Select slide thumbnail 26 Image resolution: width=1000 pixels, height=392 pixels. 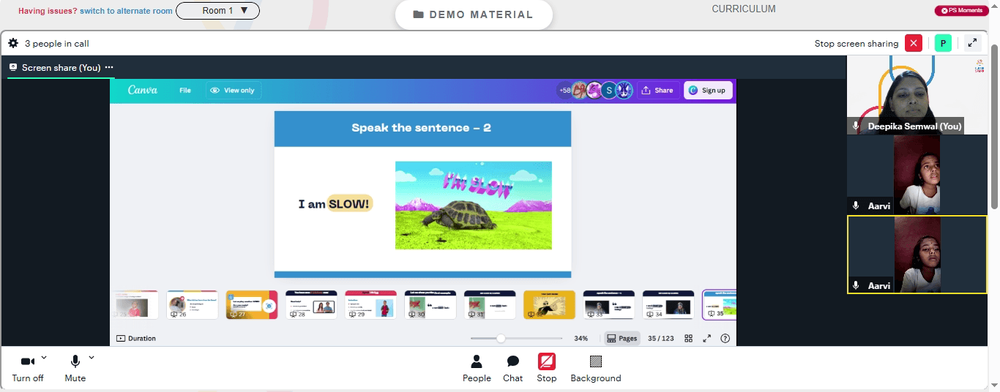193,305
